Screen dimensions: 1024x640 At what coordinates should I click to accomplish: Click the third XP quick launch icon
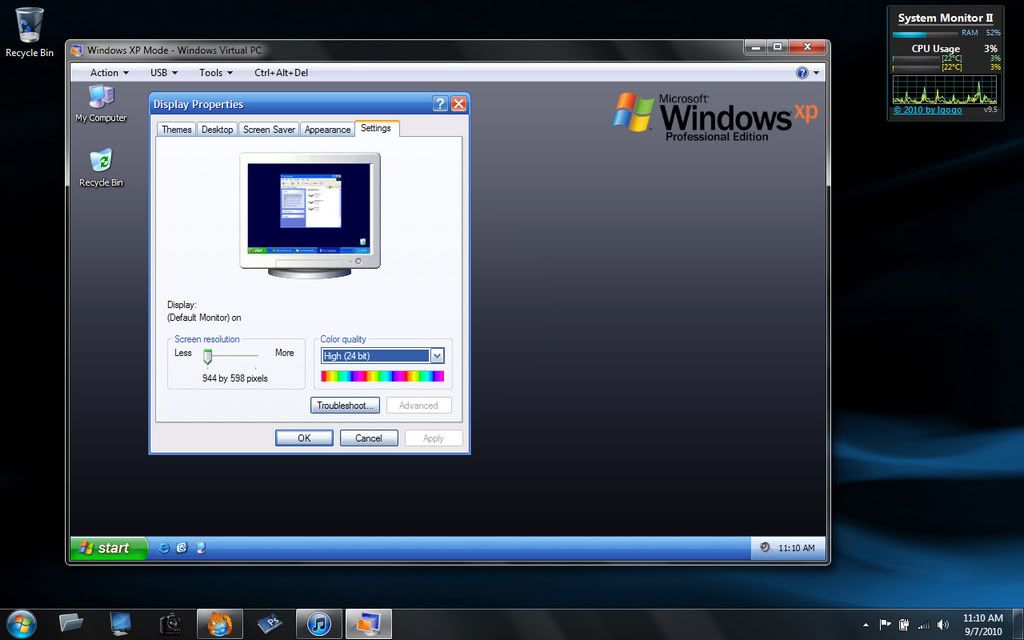pos(200,548)
